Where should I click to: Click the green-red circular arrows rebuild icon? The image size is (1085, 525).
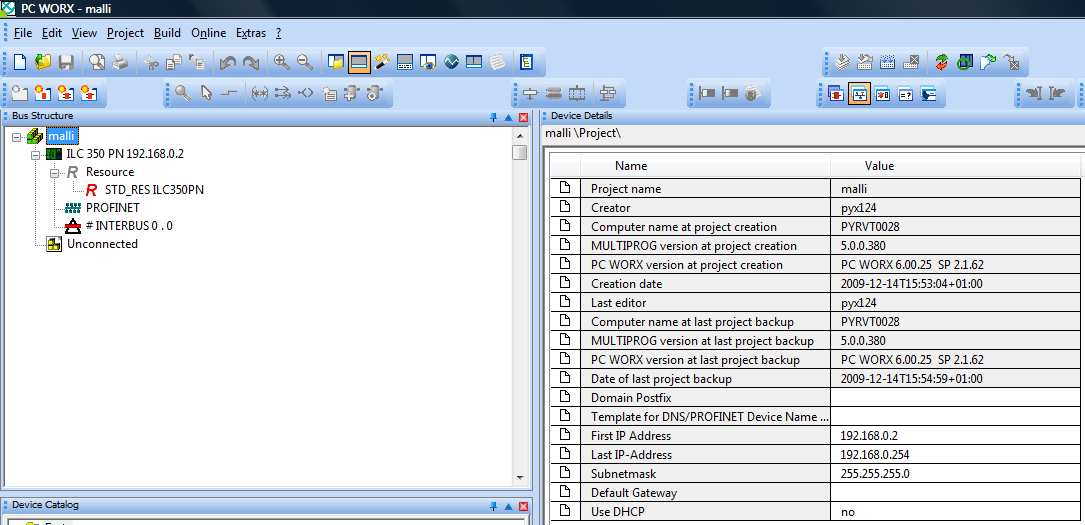(x=942, y=63)
